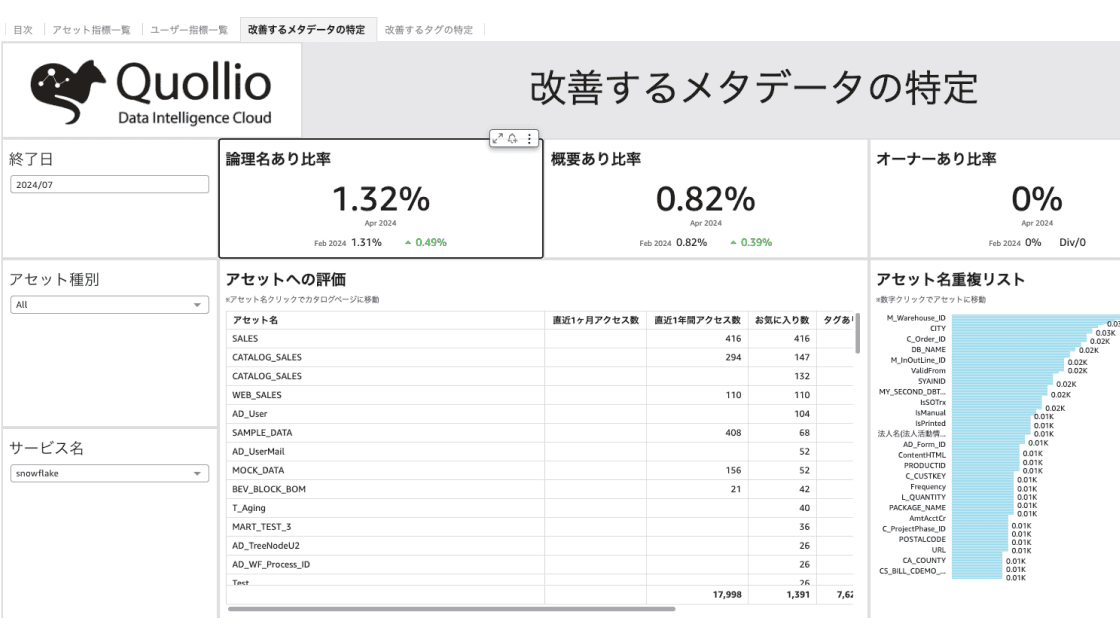
Task: Click the green up arrow under 1.32%
Action: click(408, 242)
